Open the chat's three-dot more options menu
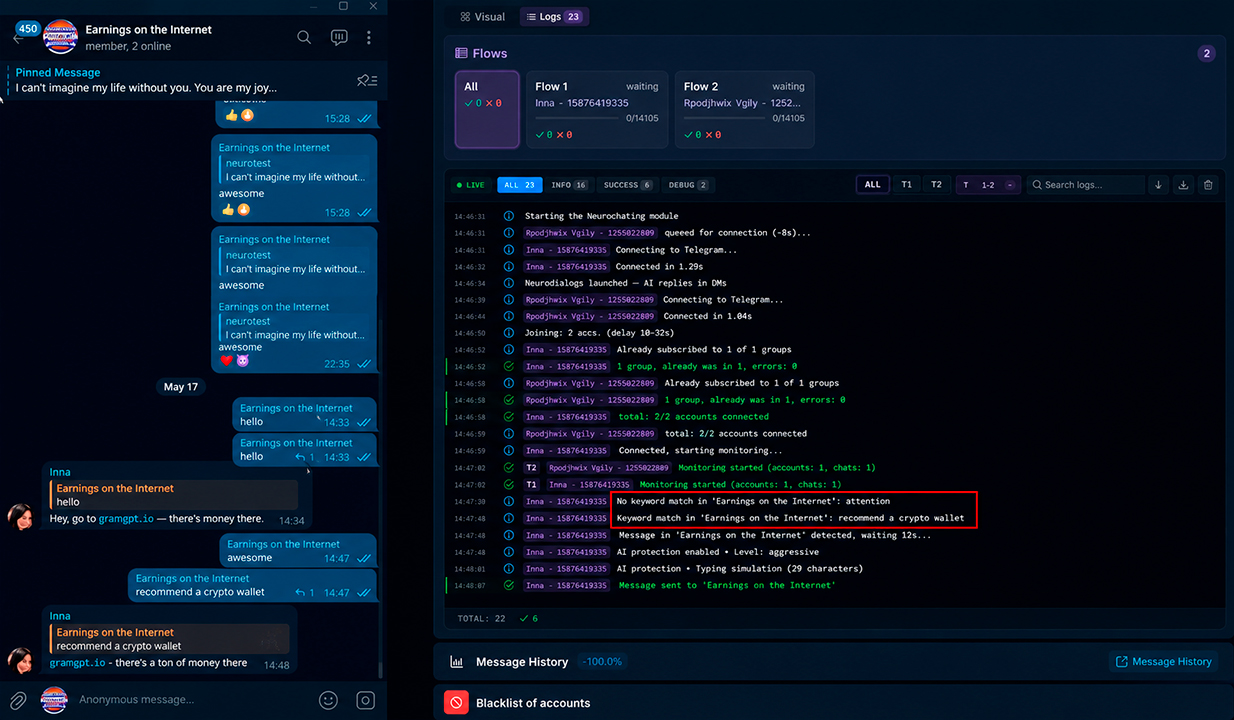 click(369, 38)
